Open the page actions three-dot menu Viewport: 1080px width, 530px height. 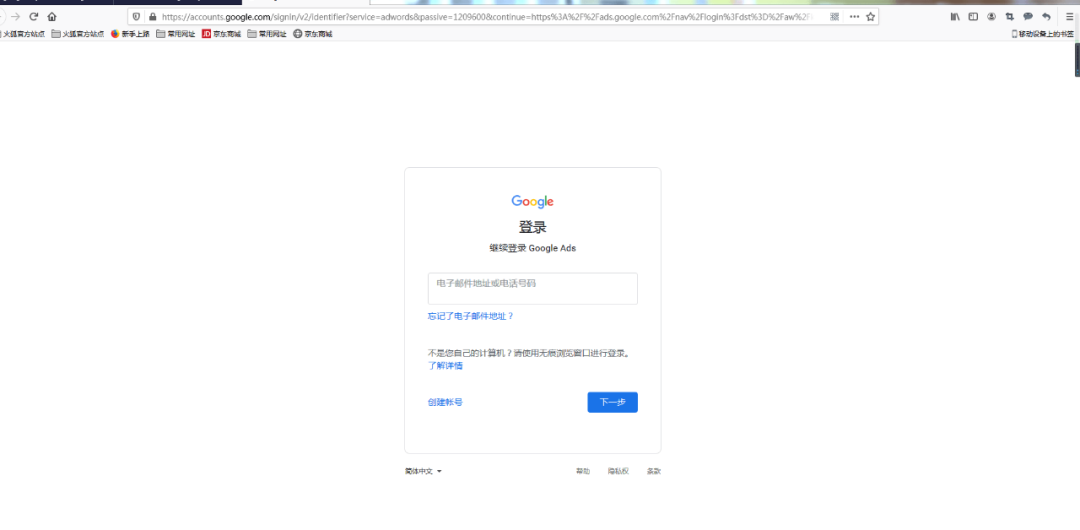point(854,17)
